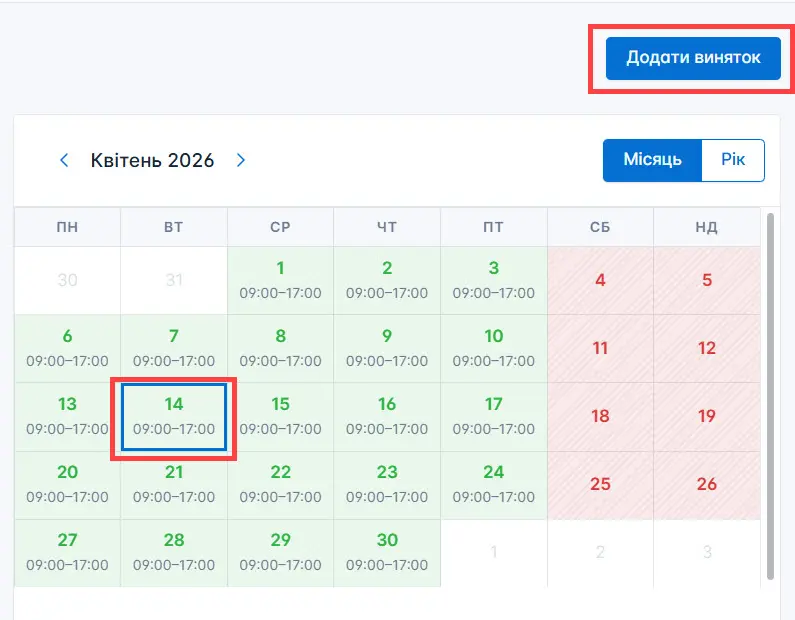
Task: Select Monday April 27
Action: [67, 552]
